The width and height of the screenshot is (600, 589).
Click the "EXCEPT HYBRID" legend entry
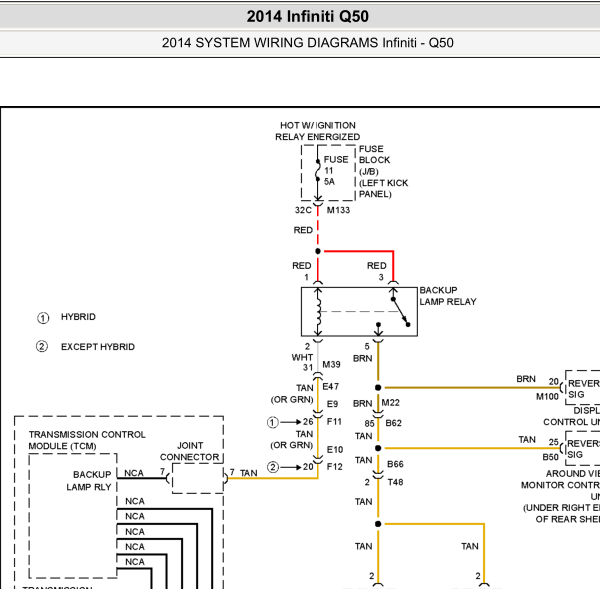(x=98, y=347)
